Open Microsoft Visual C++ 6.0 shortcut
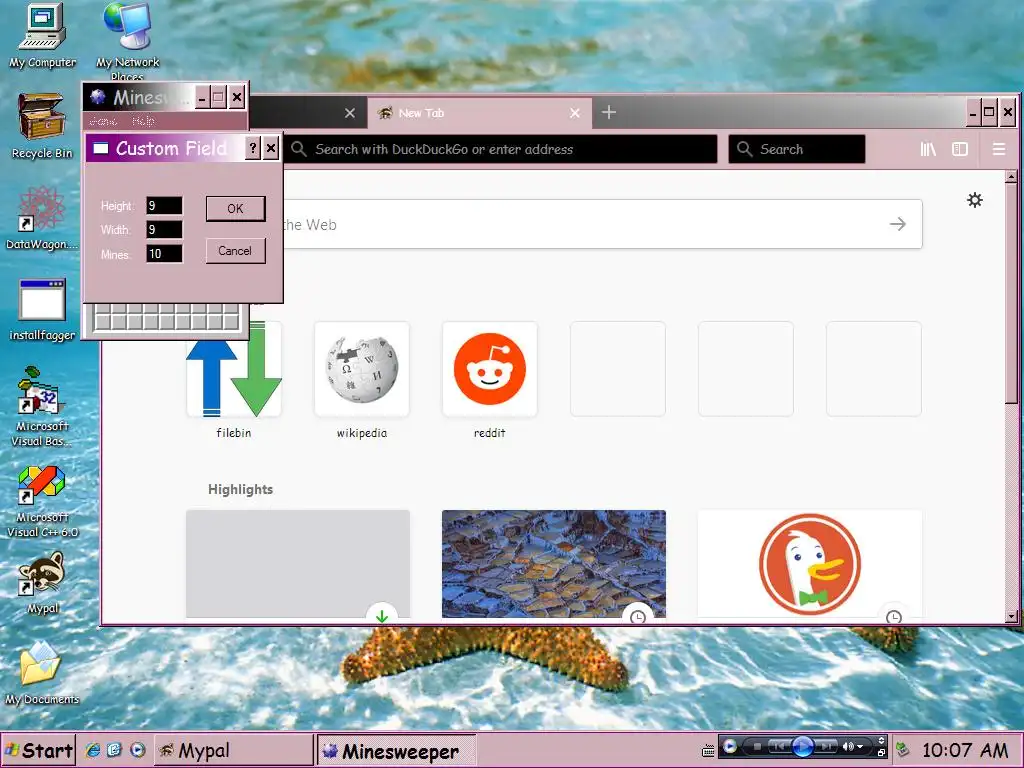Screen dimensions: 1024x768 pyautogui.click(x=42, y=502)
